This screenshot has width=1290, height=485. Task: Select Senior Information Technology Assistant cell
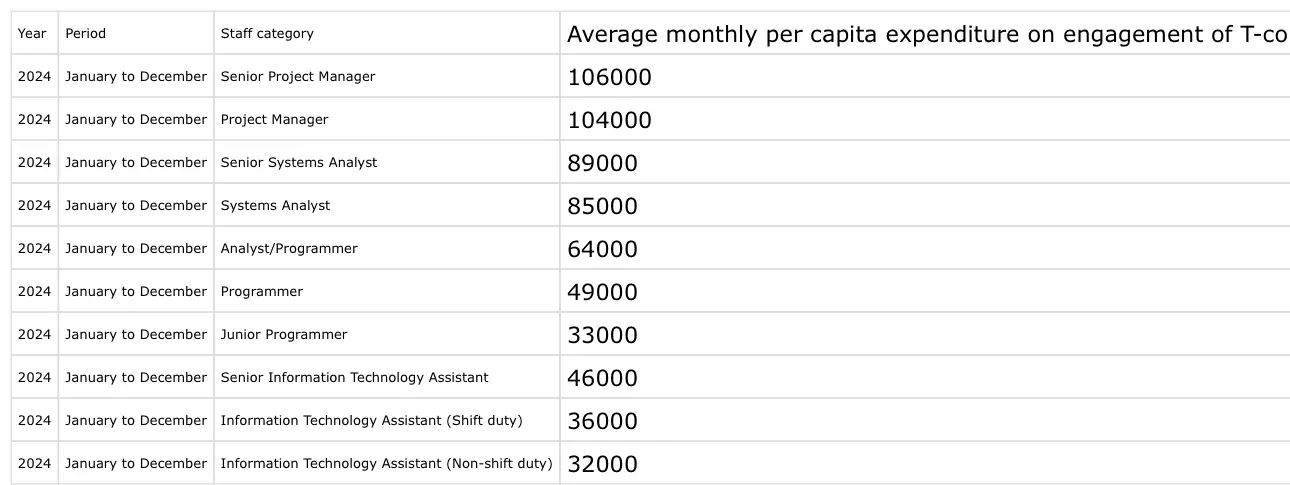point(387,377)
